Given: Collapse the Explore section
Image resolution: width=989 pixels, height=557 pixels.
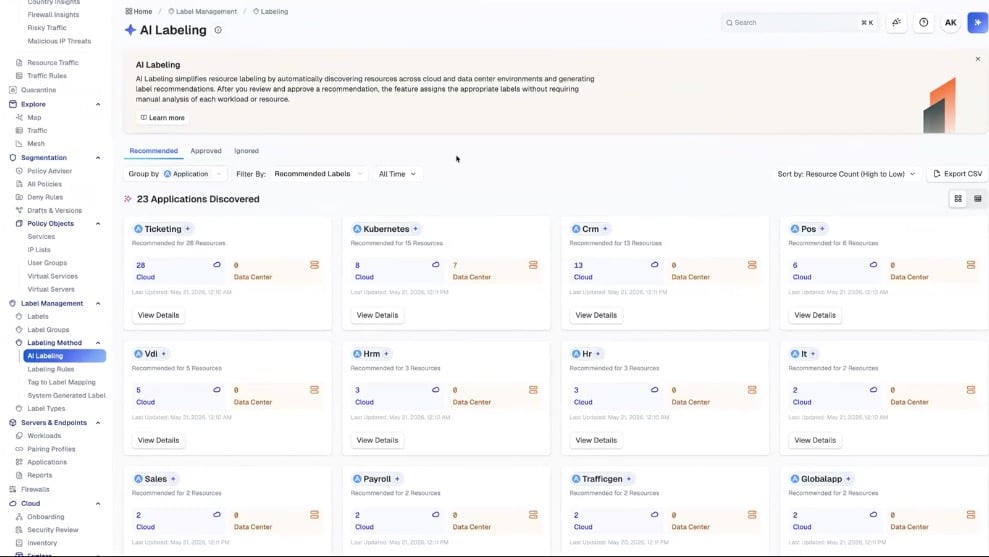Looking at the screenshot, I should click(x=98, y=104).
